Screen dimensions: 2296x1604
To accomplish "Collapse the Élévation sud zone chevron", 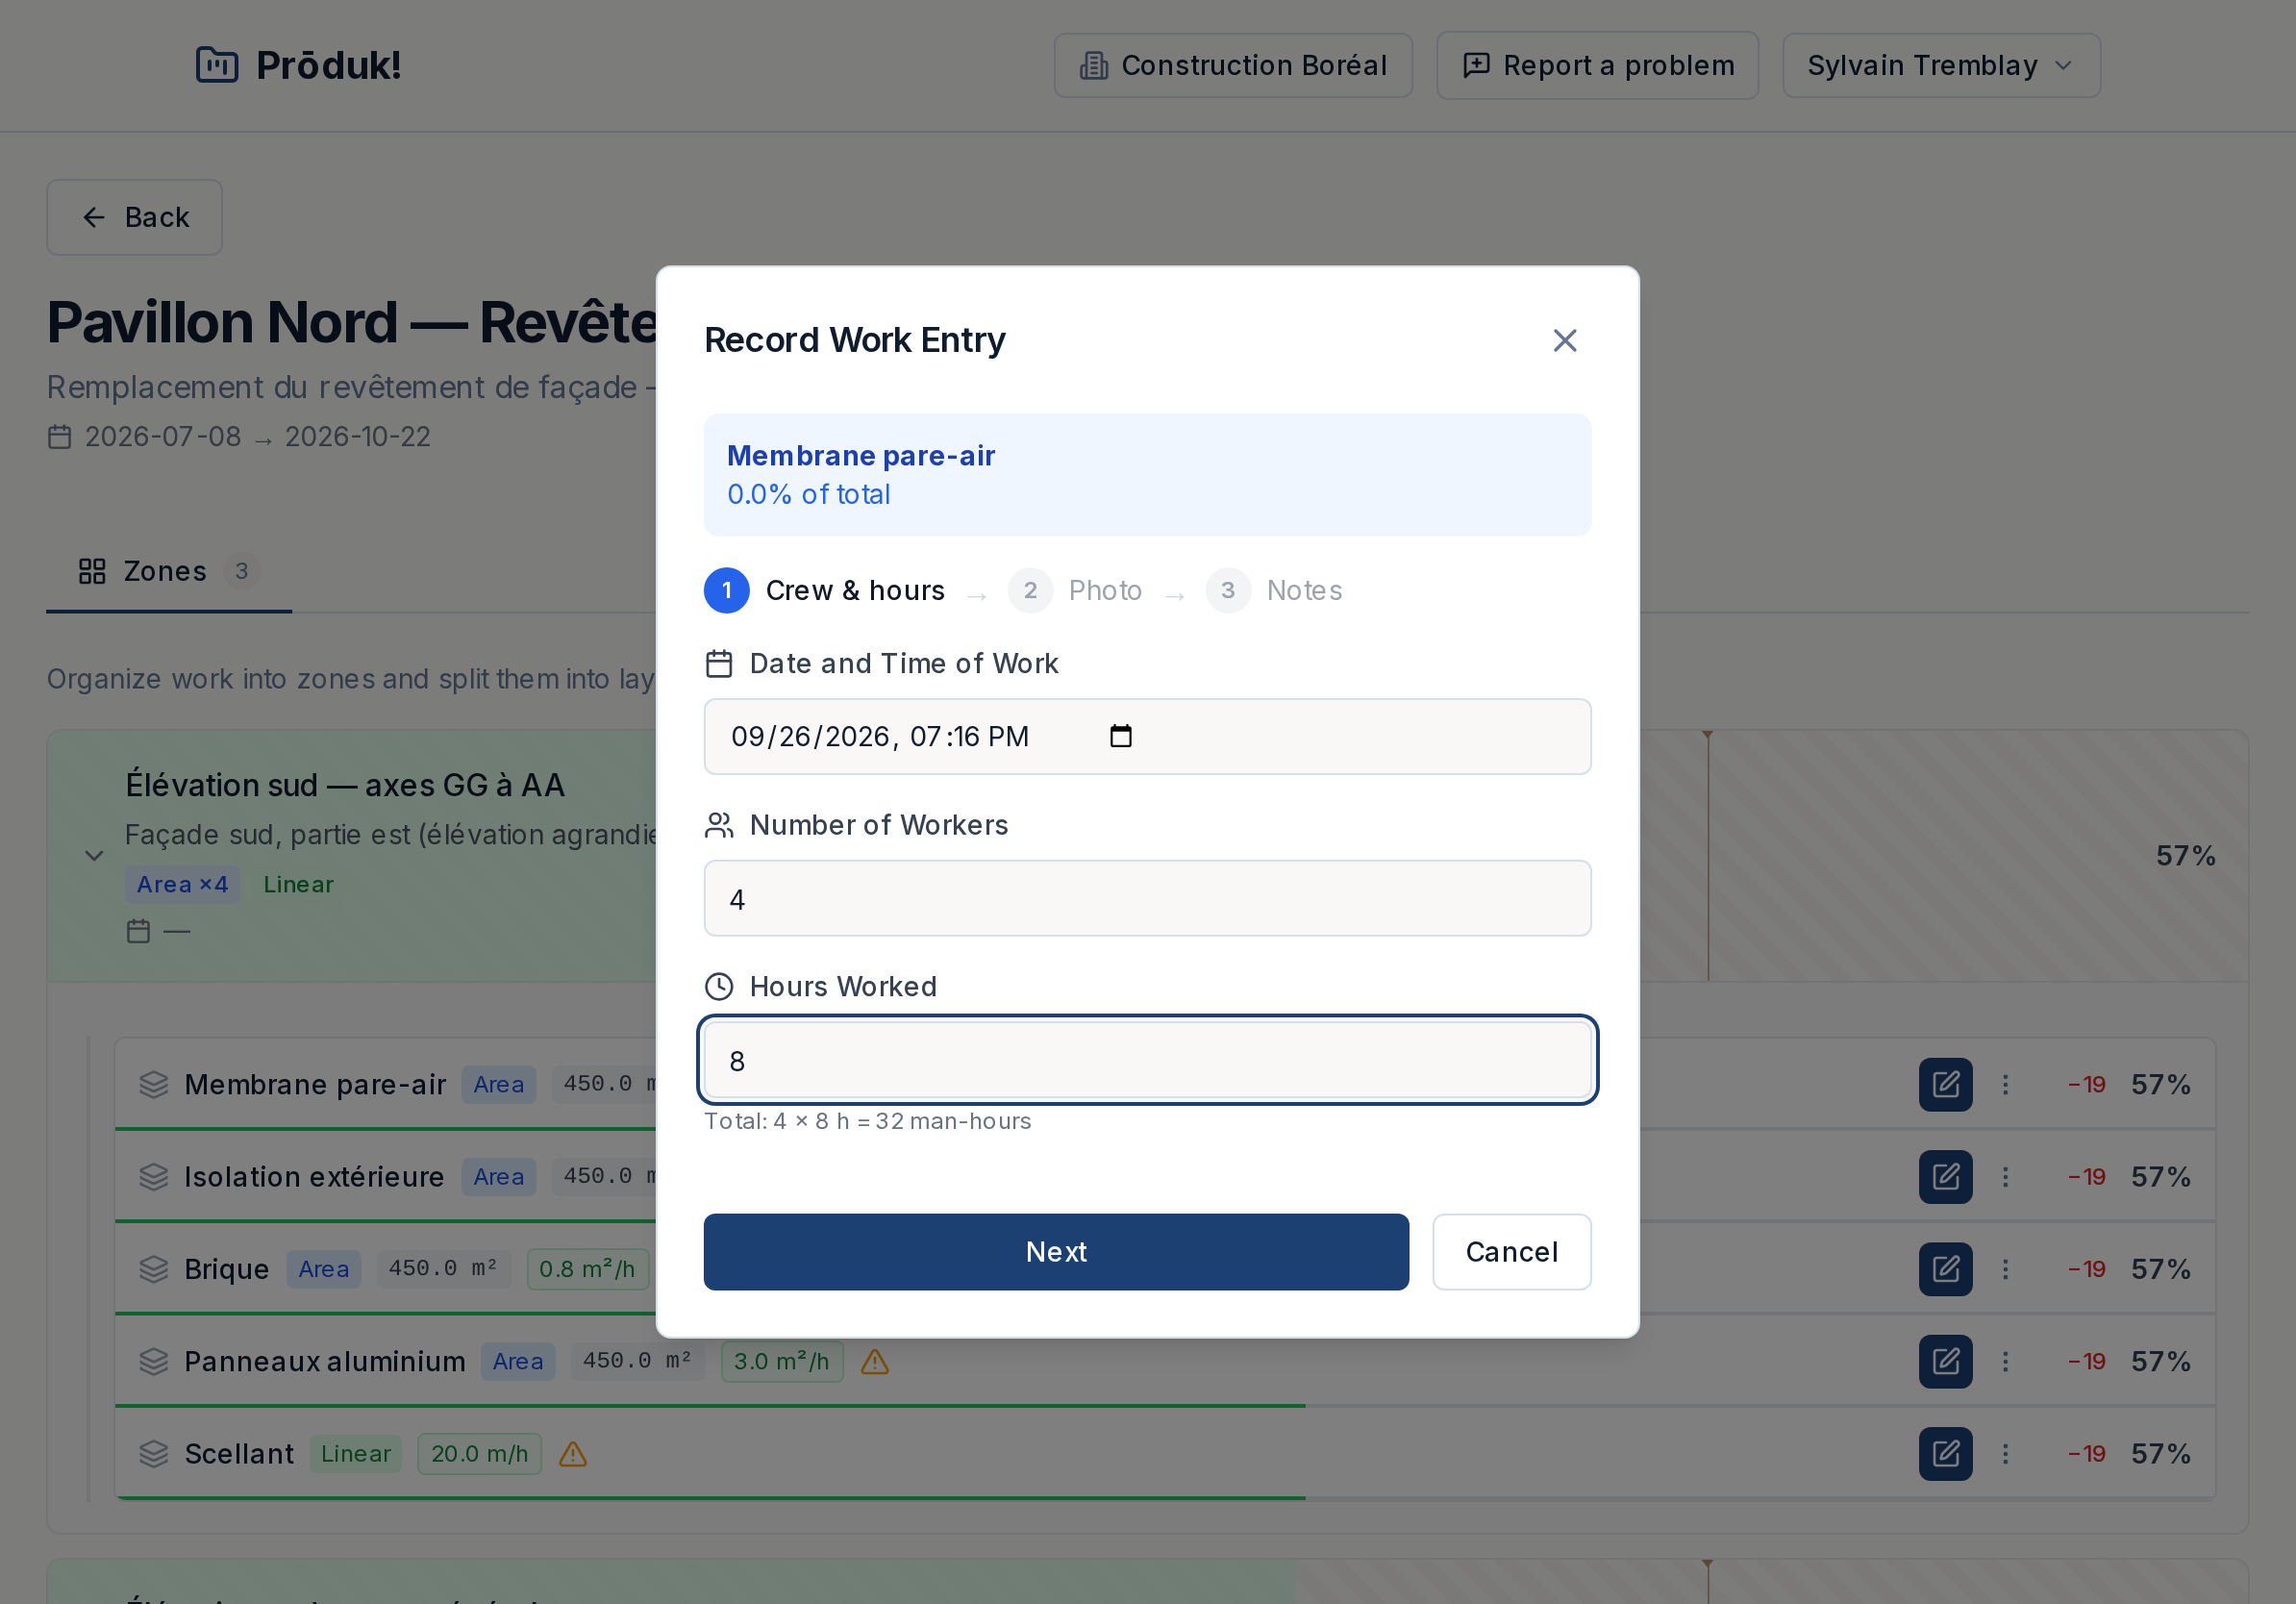I will pyautogui.click(x=94, y=856).
